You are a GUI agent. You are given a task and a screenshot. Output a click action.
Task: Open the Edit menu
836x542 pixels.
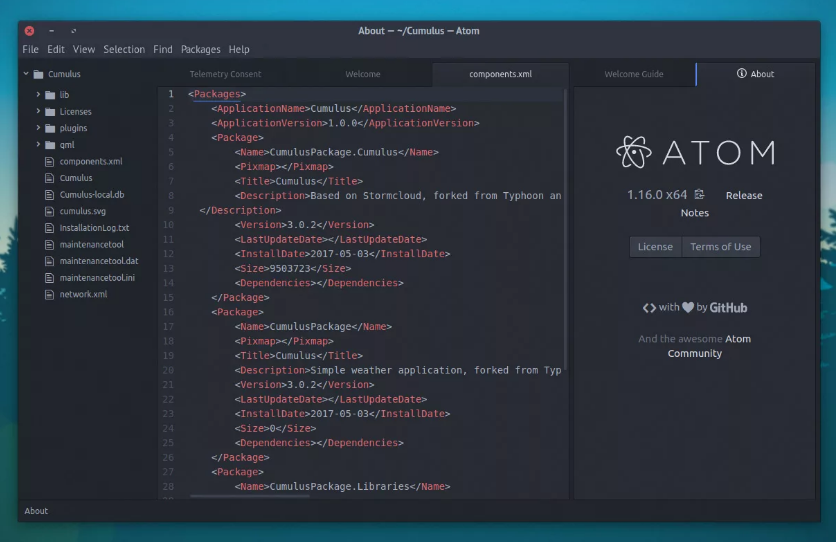coord(55,49)
